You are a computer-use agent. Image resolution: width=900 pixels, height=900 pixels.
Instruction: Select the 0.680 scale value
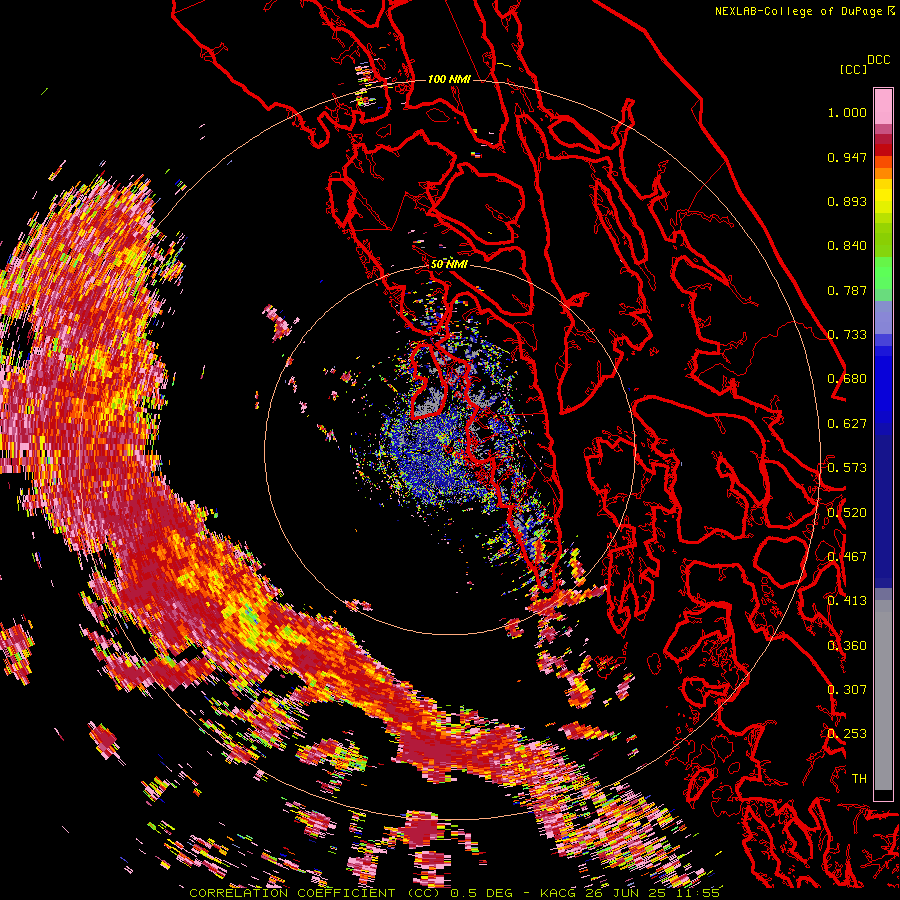click(x=847, y=379)
